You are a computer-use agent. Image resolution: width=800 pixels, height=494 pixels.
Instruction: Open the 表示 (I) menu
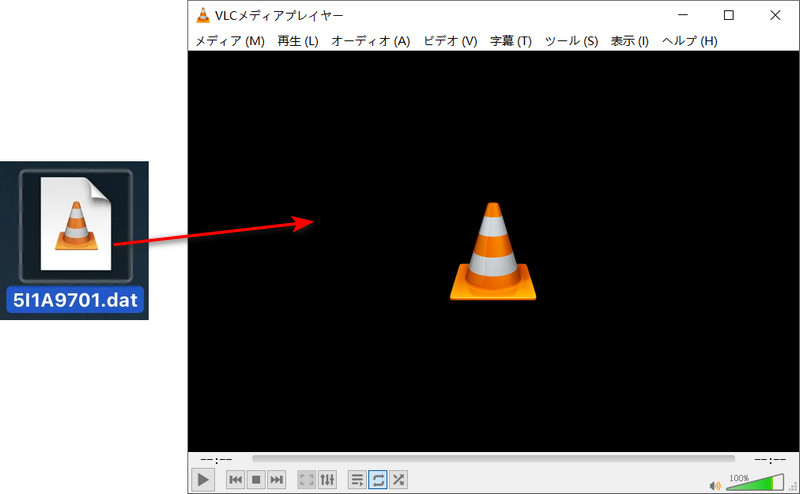[630, 41]
